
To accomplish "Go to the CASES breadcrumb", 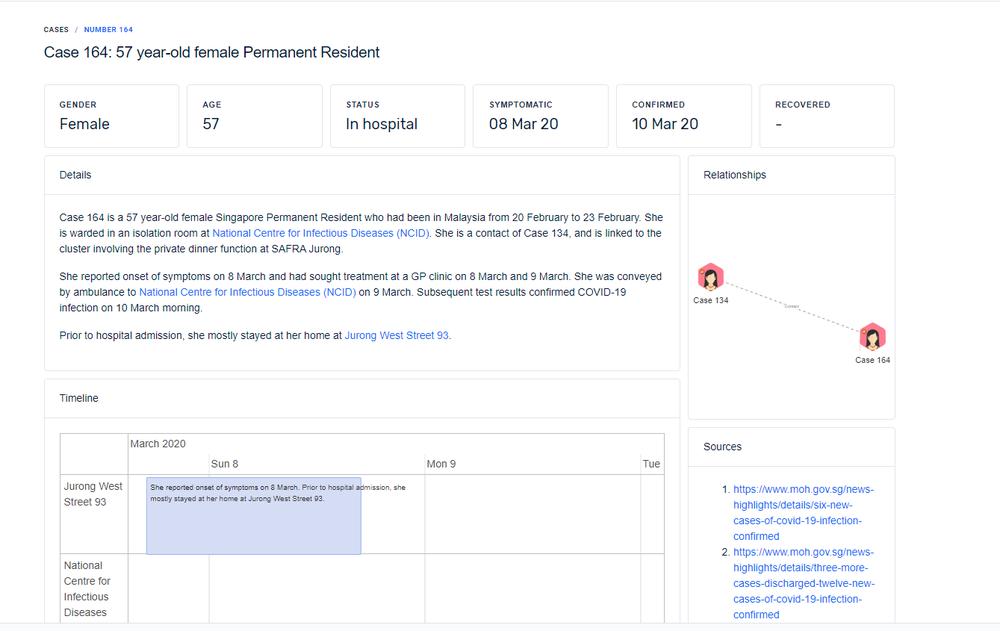I will (x=56, y=30).
